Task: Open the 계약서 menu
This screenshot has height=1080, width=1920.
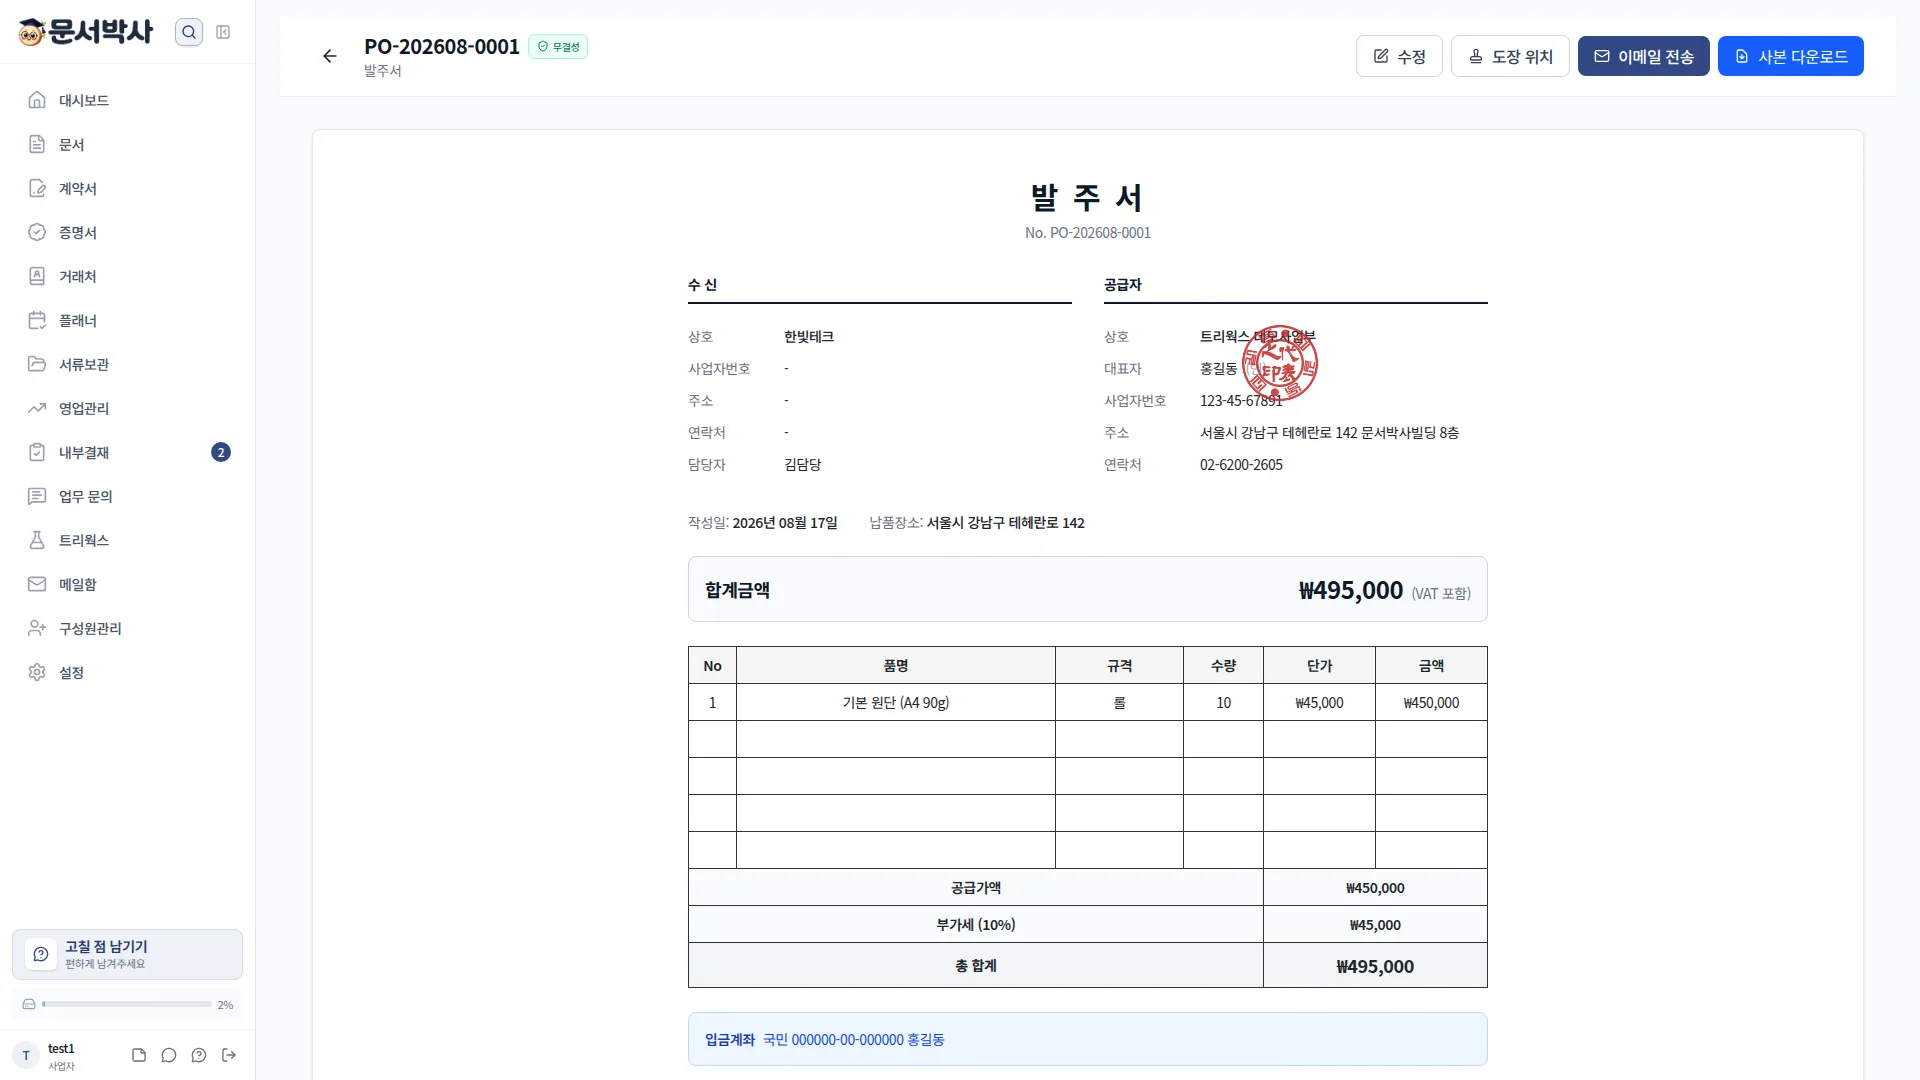Action: click(x=127, y=188)
